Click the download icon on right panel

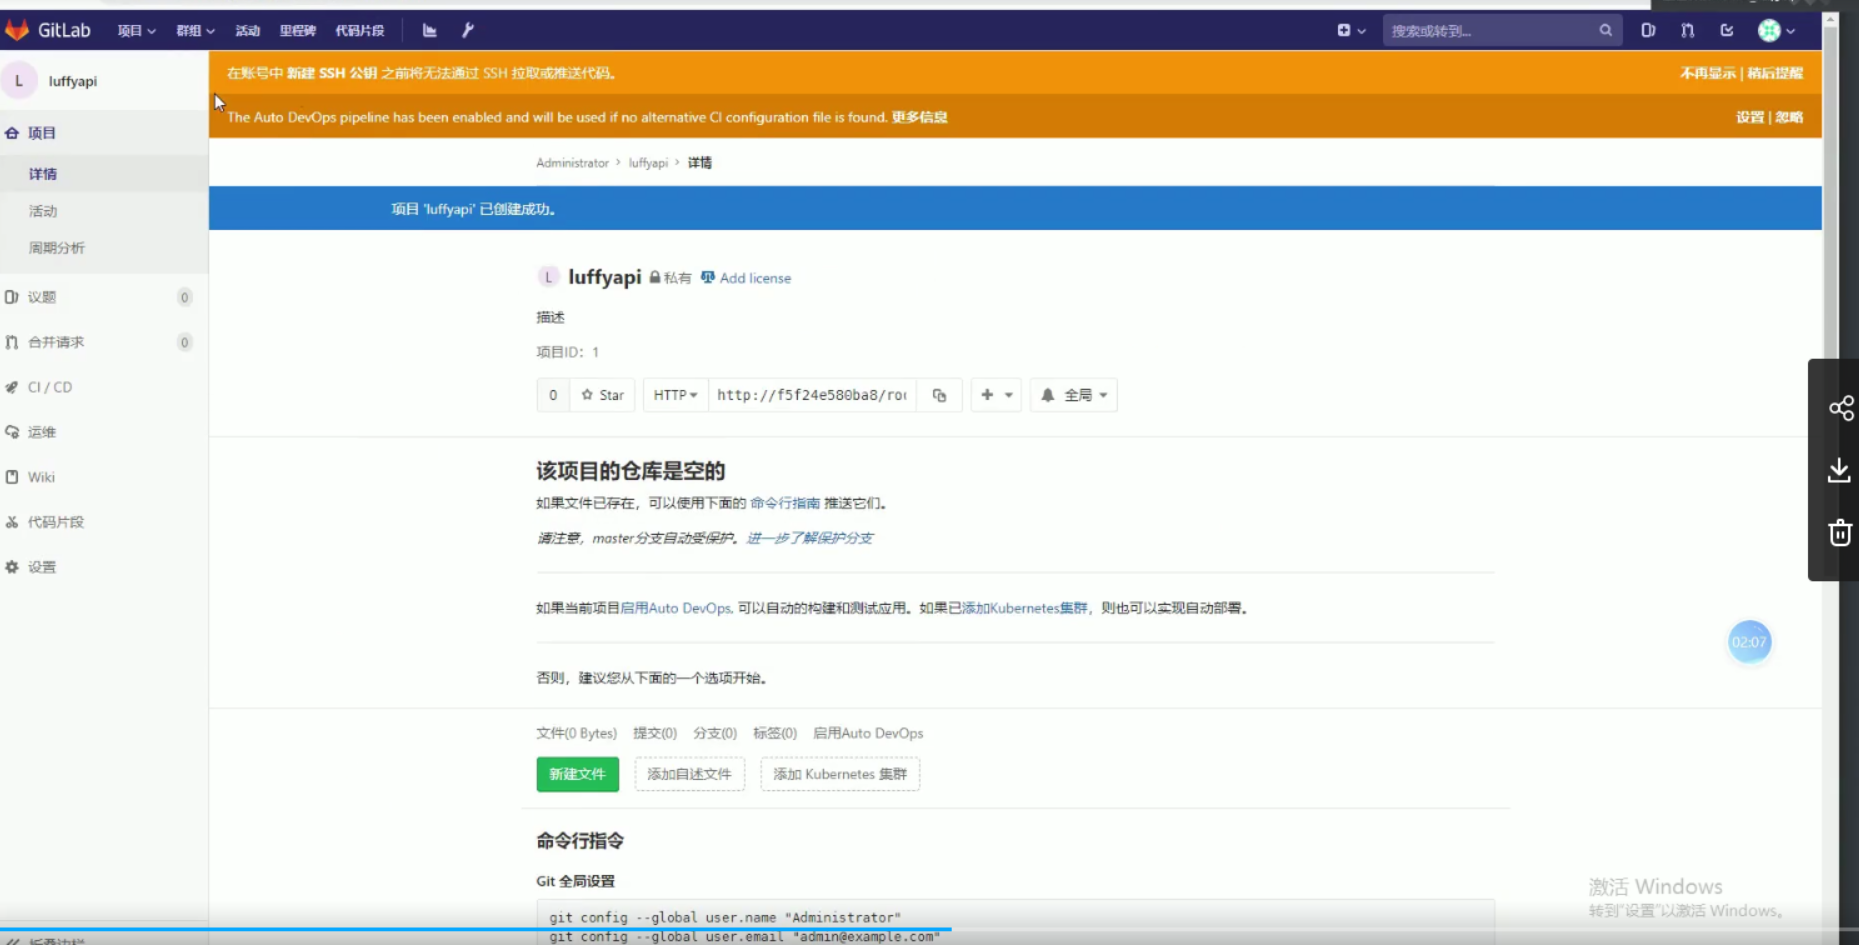tap(1840, 470)
